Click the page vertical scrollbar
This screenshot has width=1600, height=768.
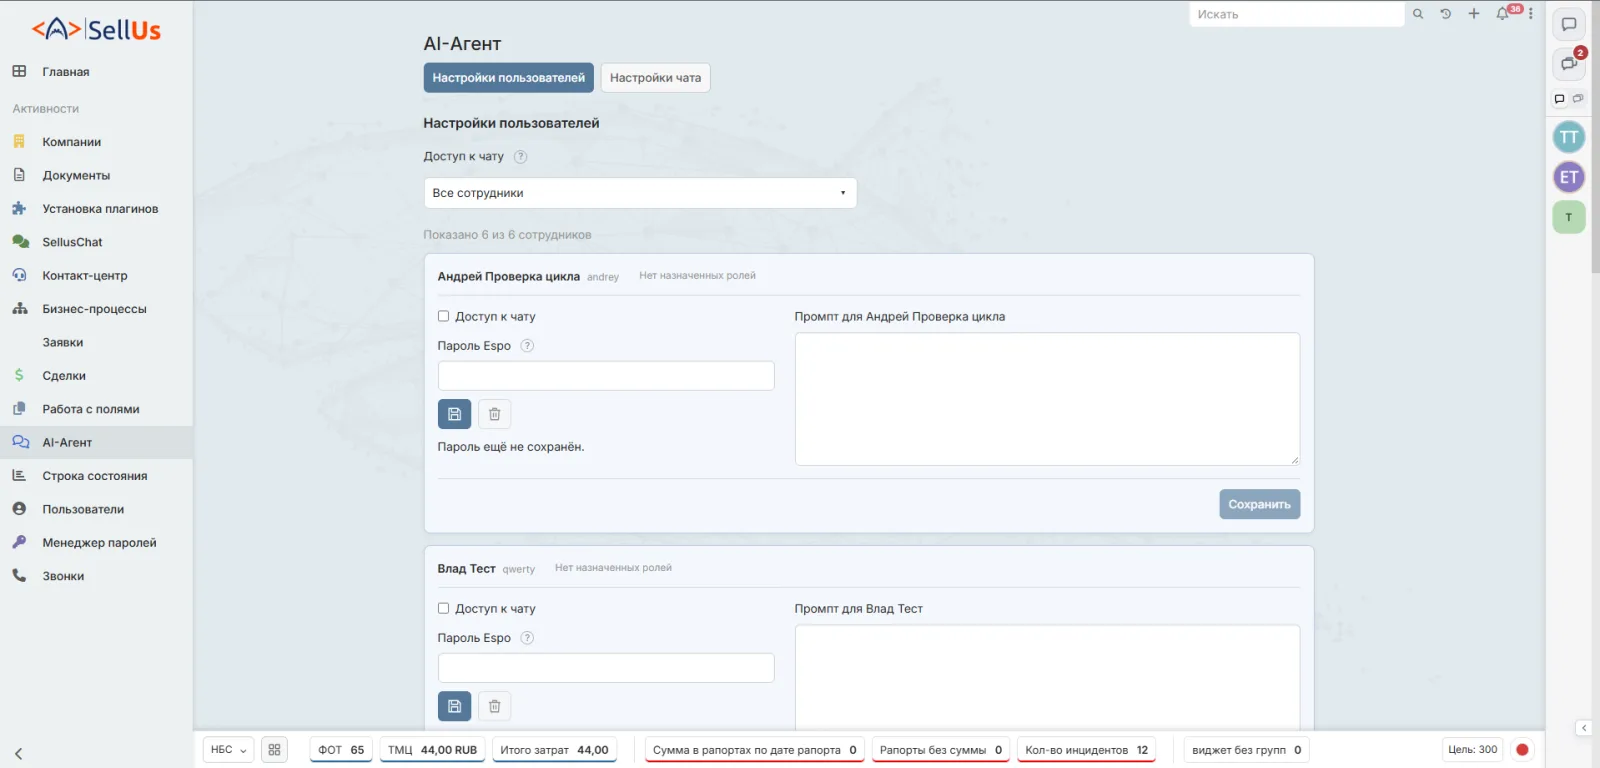tap(1595, 137)
